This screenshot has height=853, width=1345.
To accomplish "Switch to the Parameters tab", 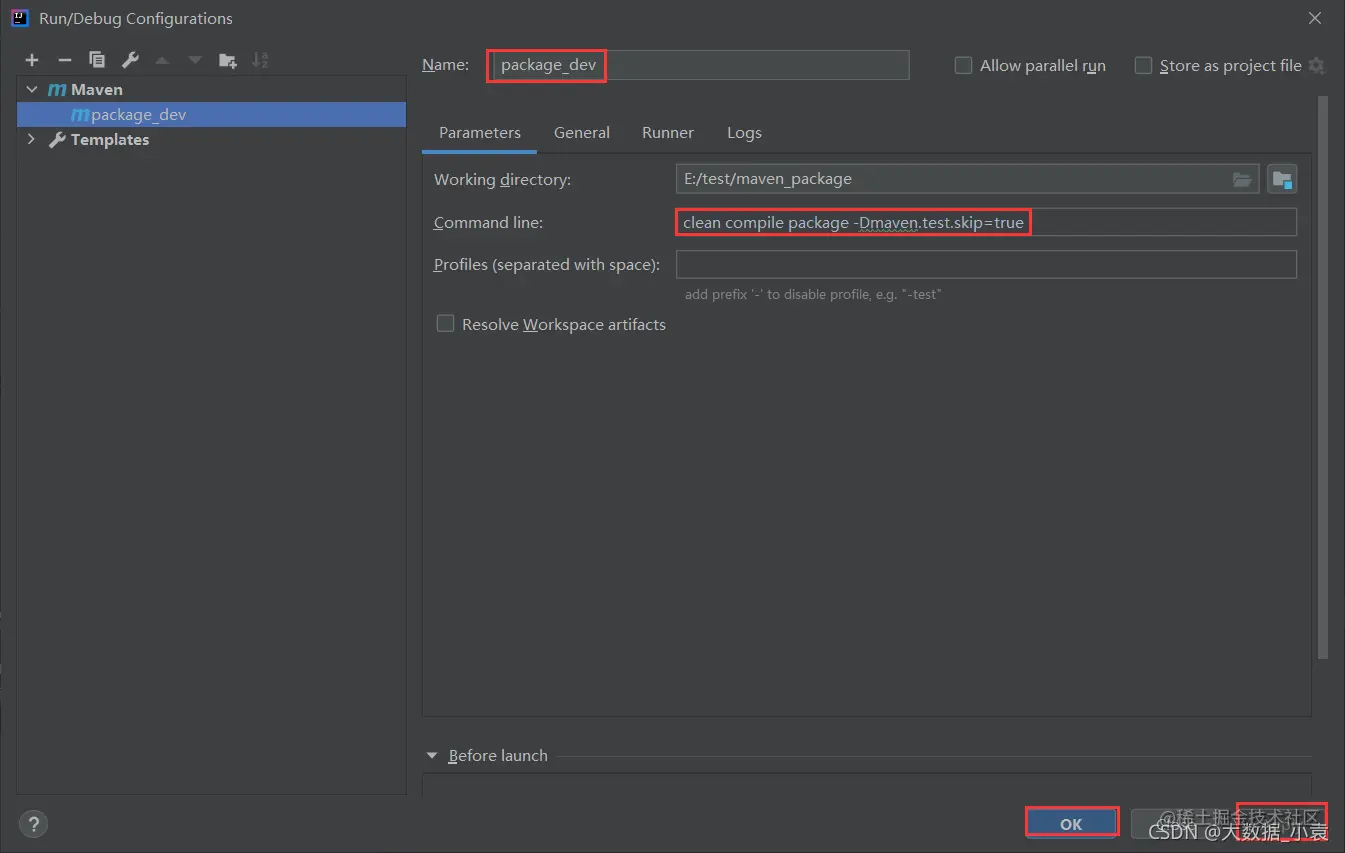I will point(480,133).
